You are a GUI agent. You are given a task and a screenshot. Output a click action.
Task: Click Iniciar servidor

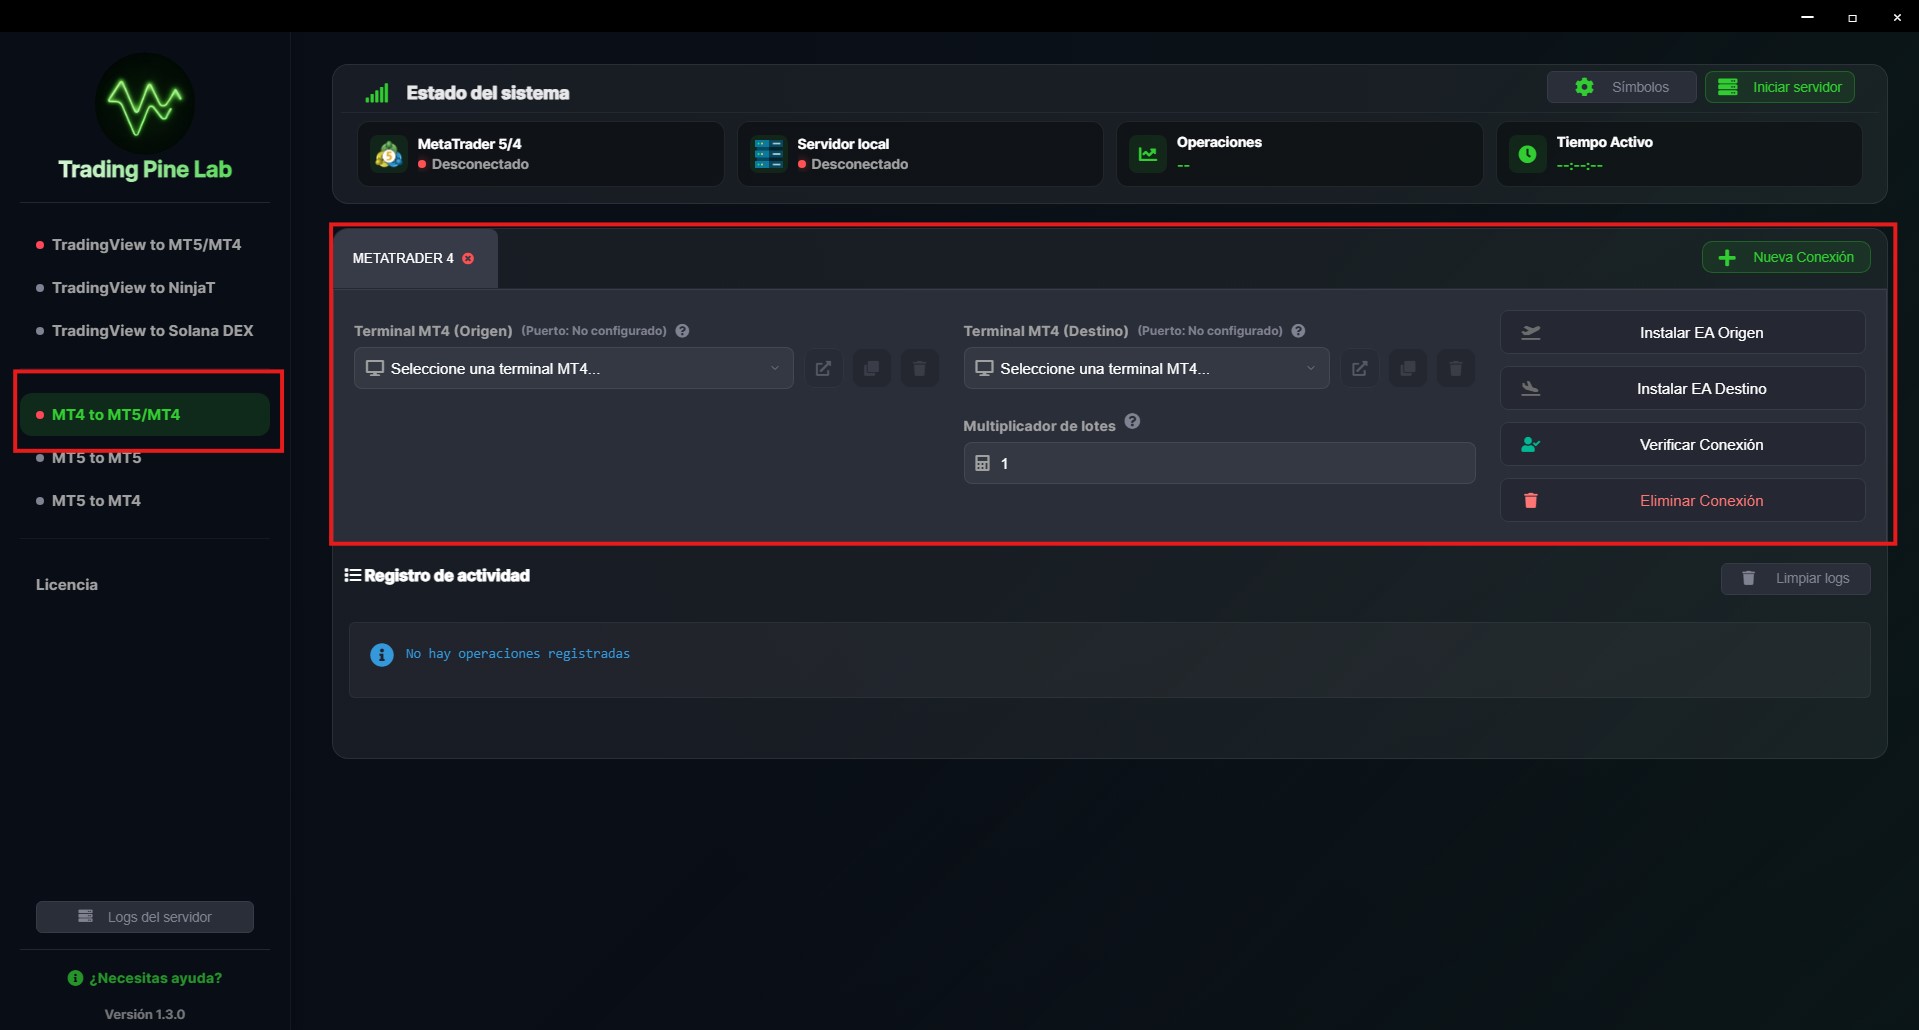pos(1779,86)
